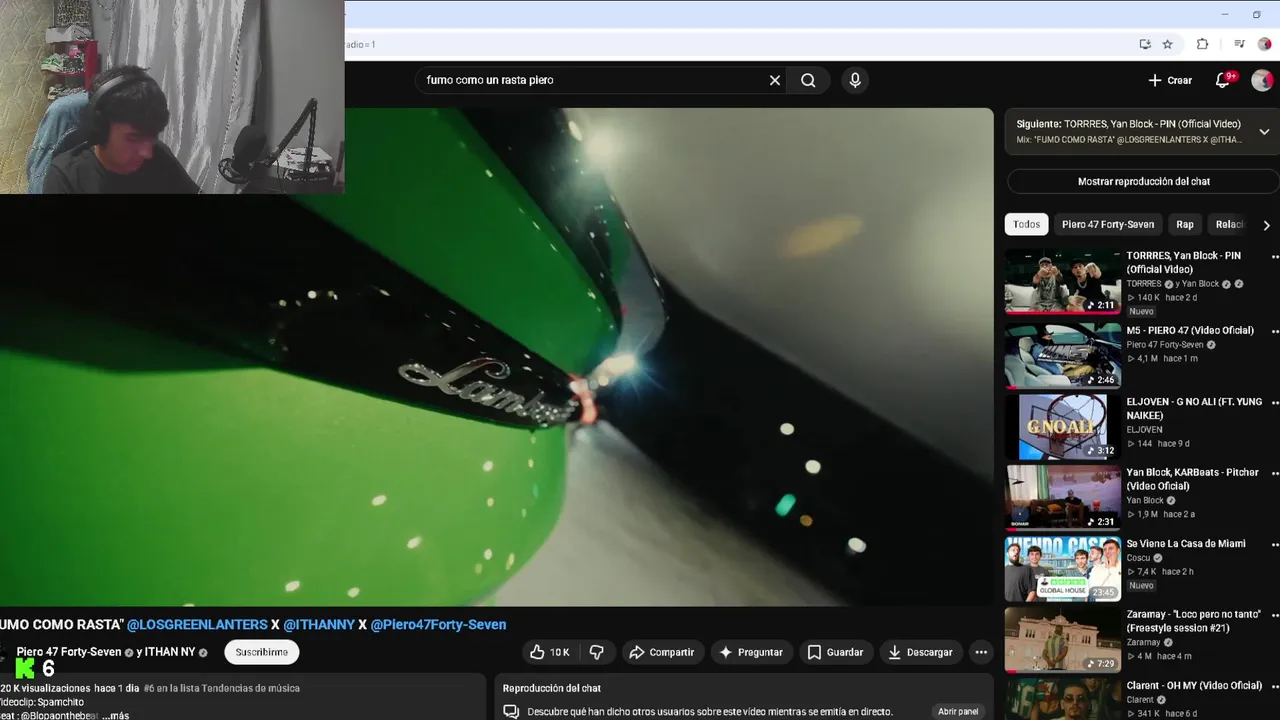Image resolution: width=1280 pixels, height=720 pixels.
Task: Open Zaramay Loco pero no tanto thumbnail
Action: (1063, 640)
